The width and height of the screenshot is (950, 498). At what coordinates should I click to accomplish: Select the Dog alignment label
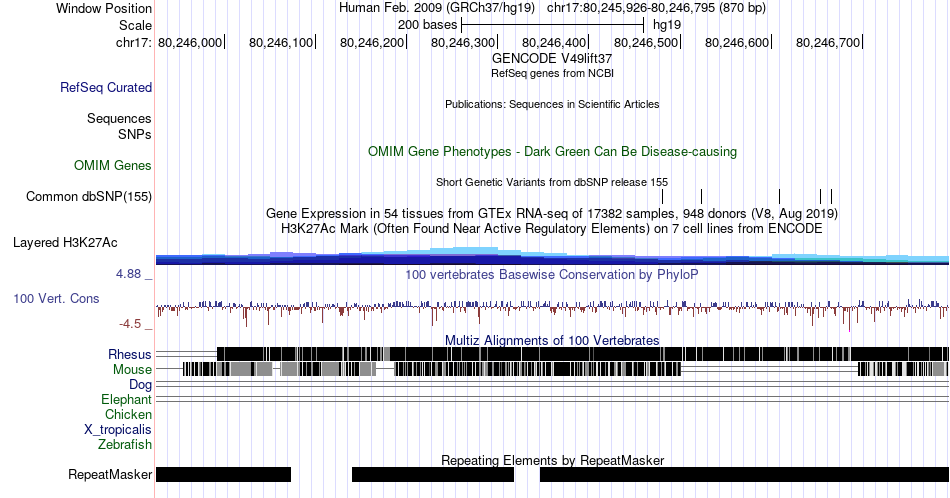coord(141,385)
